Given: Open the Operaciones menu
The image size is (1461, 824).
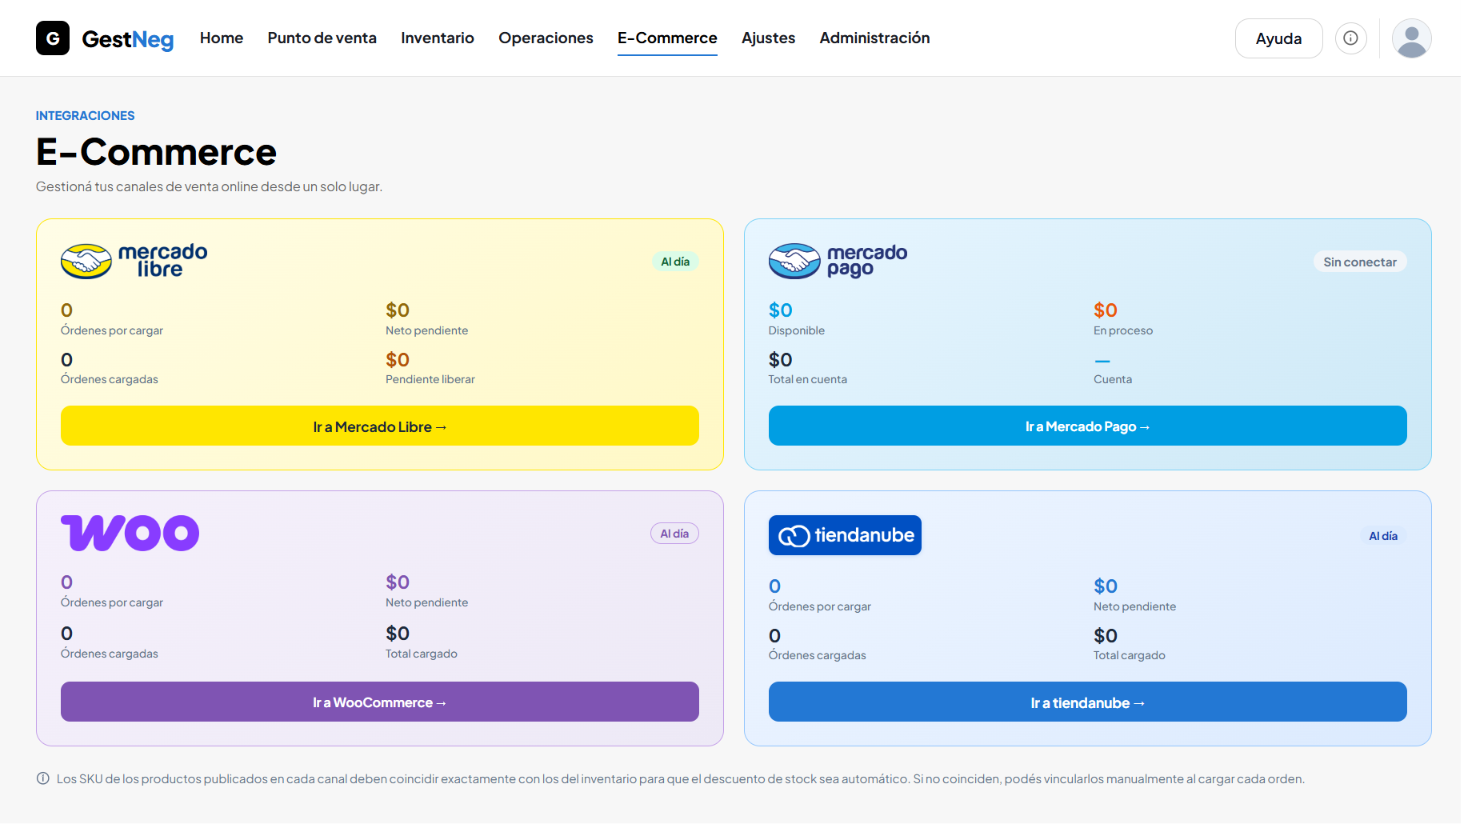Looking at the screenshot, I should click(546, 38).
